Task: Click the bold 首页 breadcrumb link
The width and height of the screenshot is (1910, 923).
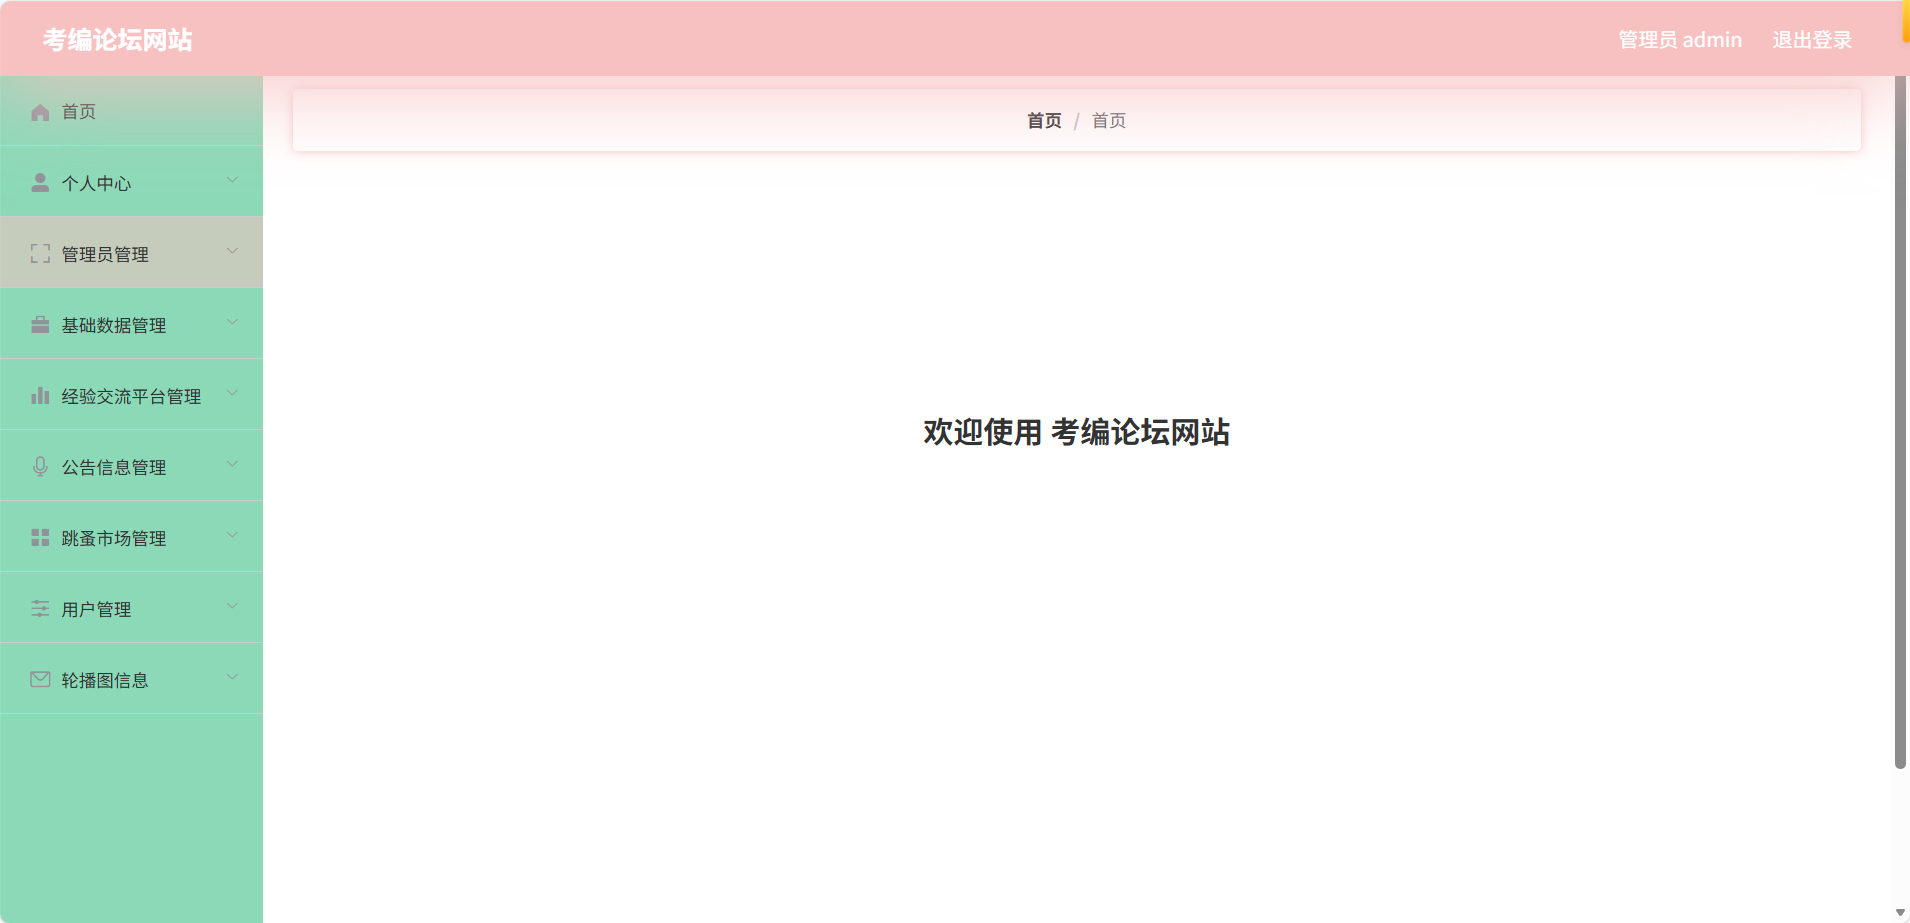Action: point(1044,121)
